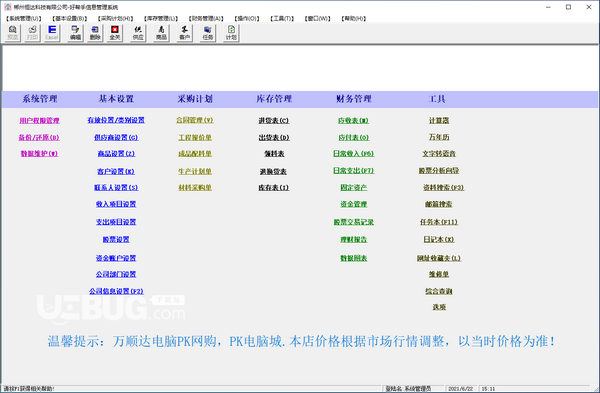Open the 库存管理(L) menu
This screenshot has width=600, height=393.
click(161, 18)
